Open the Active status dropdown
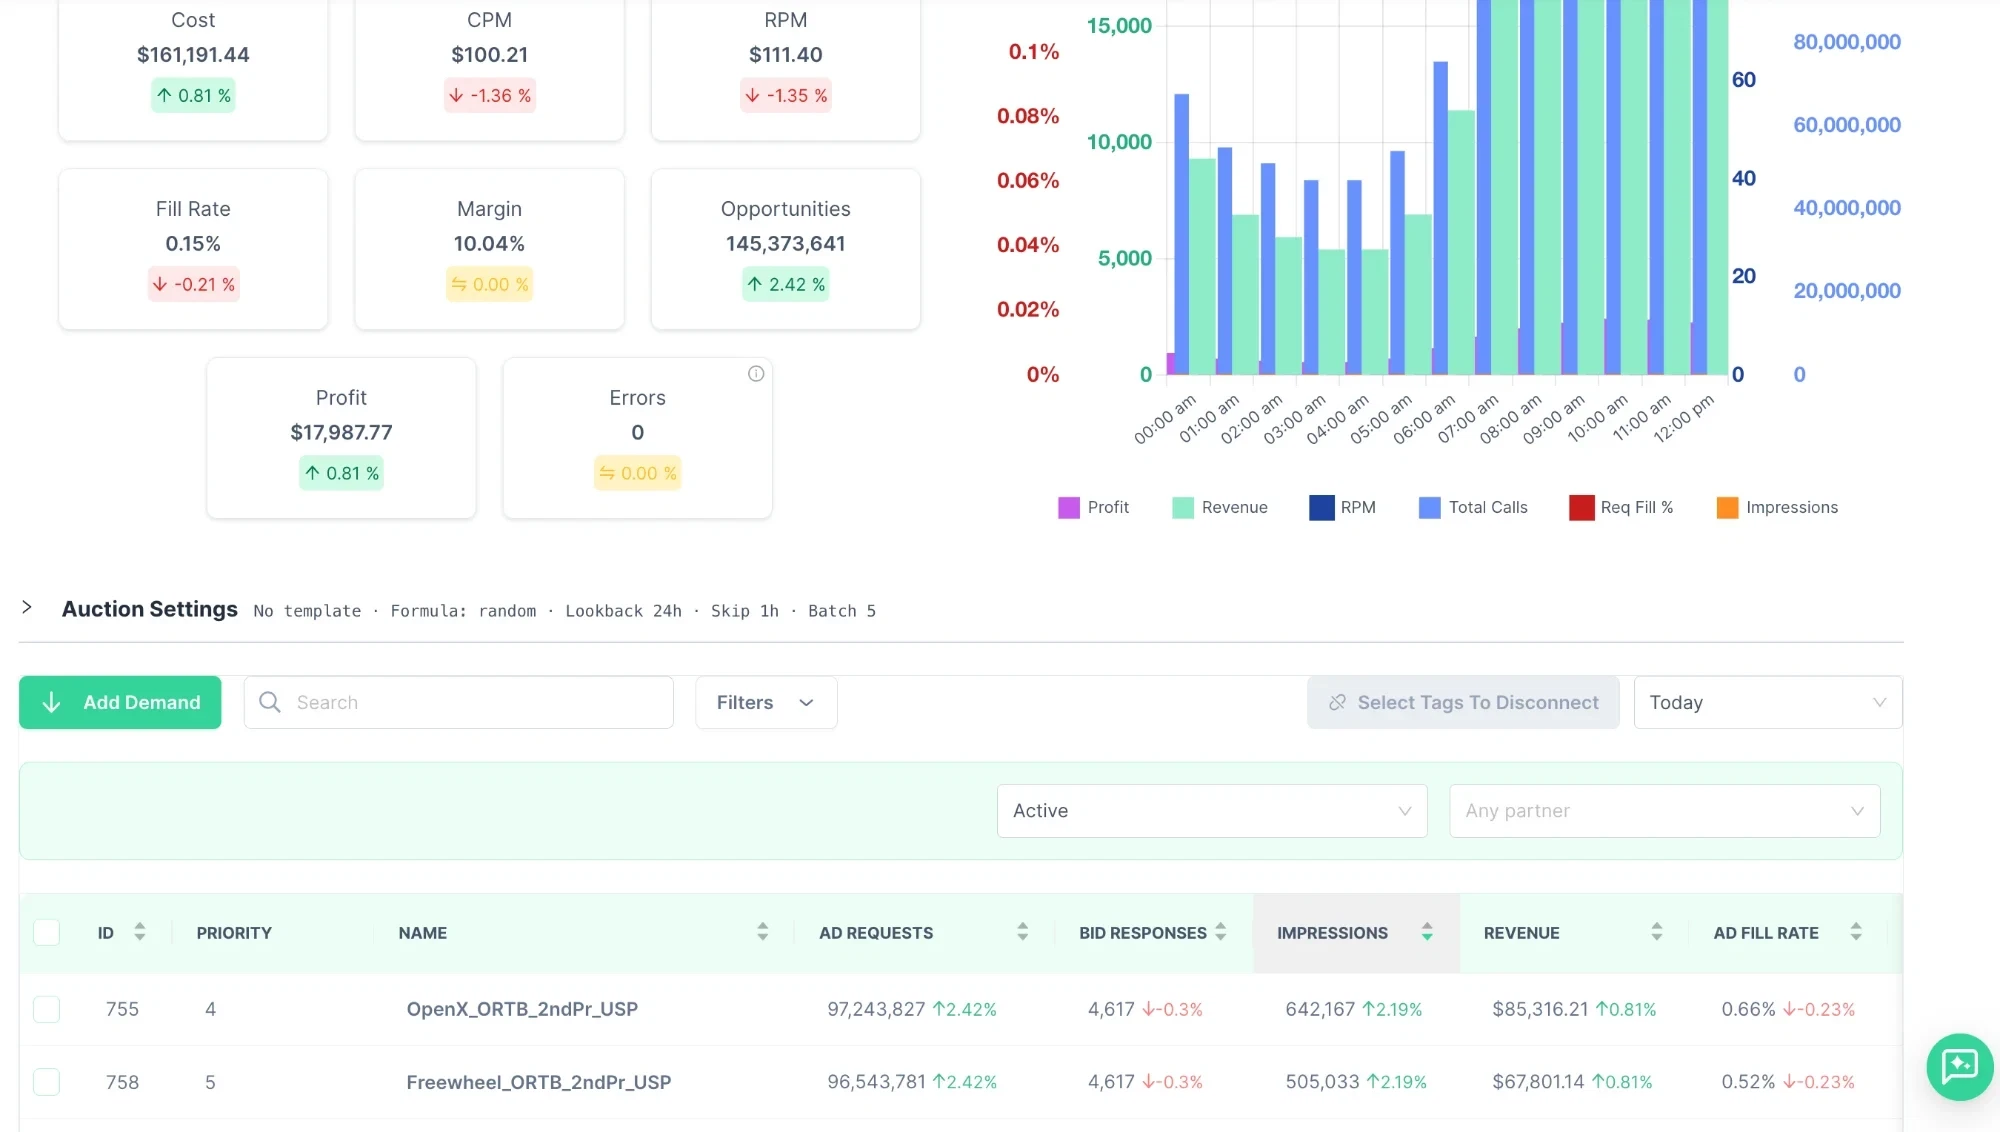The width and height of the screenshot is (2000, 1132). click(1212, 811)
